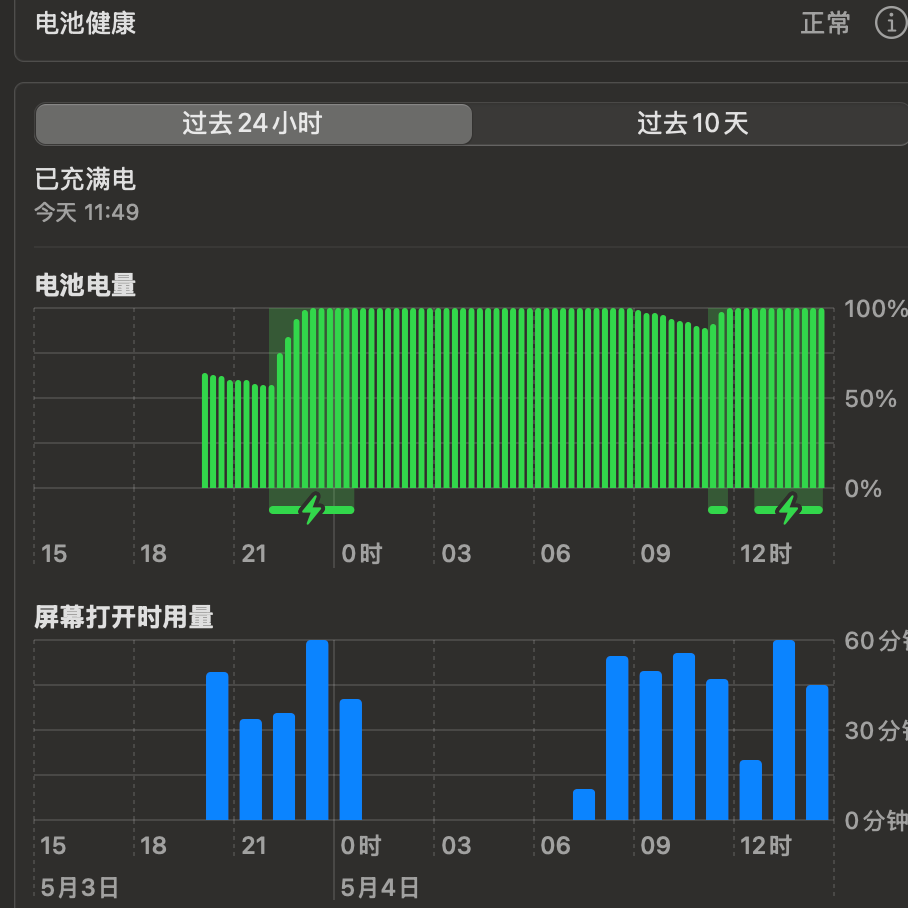Click the 0时 label under battery chart
The image size is (908, 908).
362,554
